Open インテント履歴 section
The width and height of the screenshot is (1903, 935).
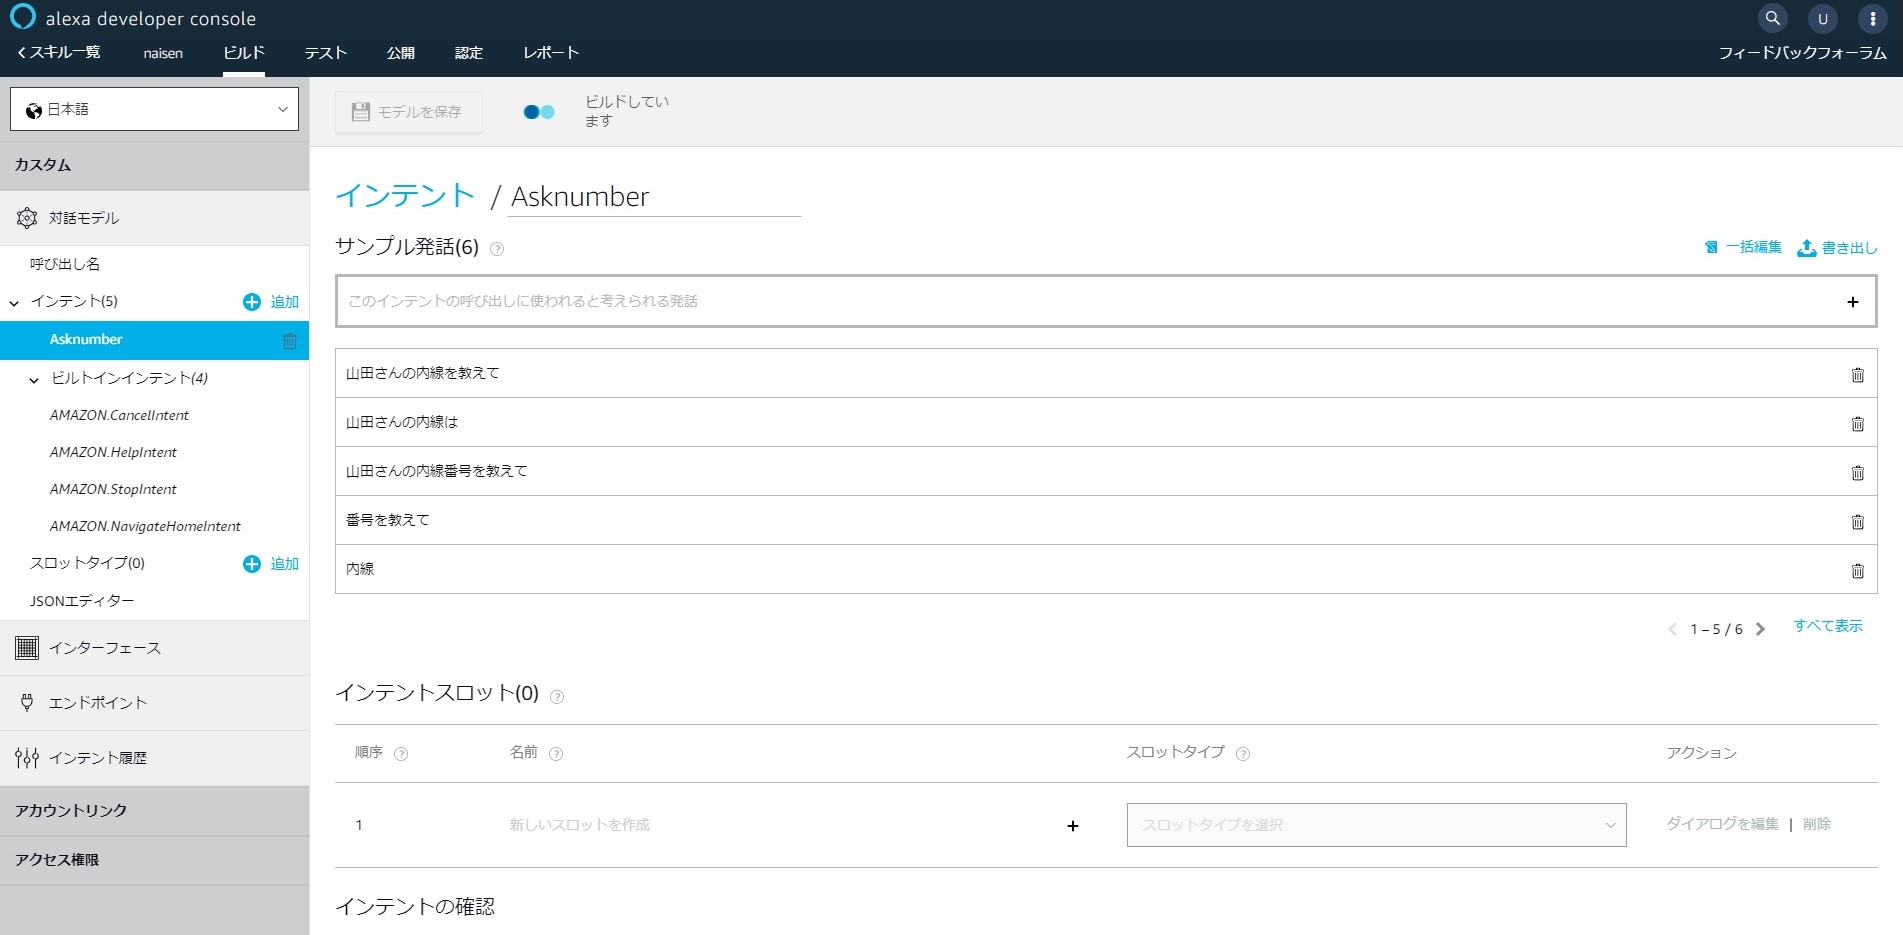pyautogui.click(x=154, y=758)
